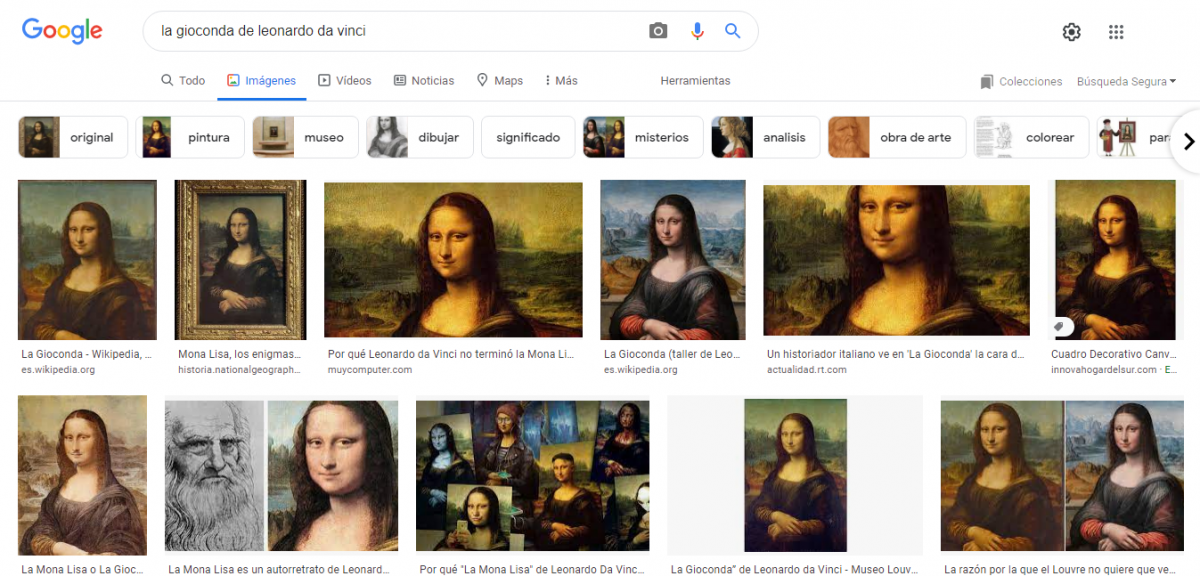Switch to the Vídeos tab
The image size is (1200, 576).
[345, 81]
